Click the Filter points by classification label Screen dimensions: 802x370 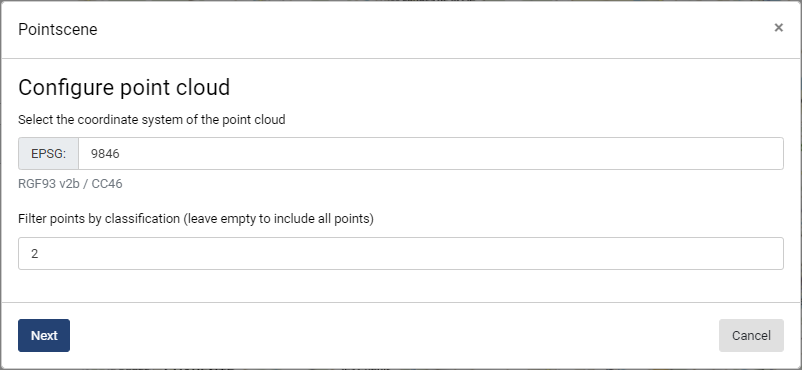196,219
